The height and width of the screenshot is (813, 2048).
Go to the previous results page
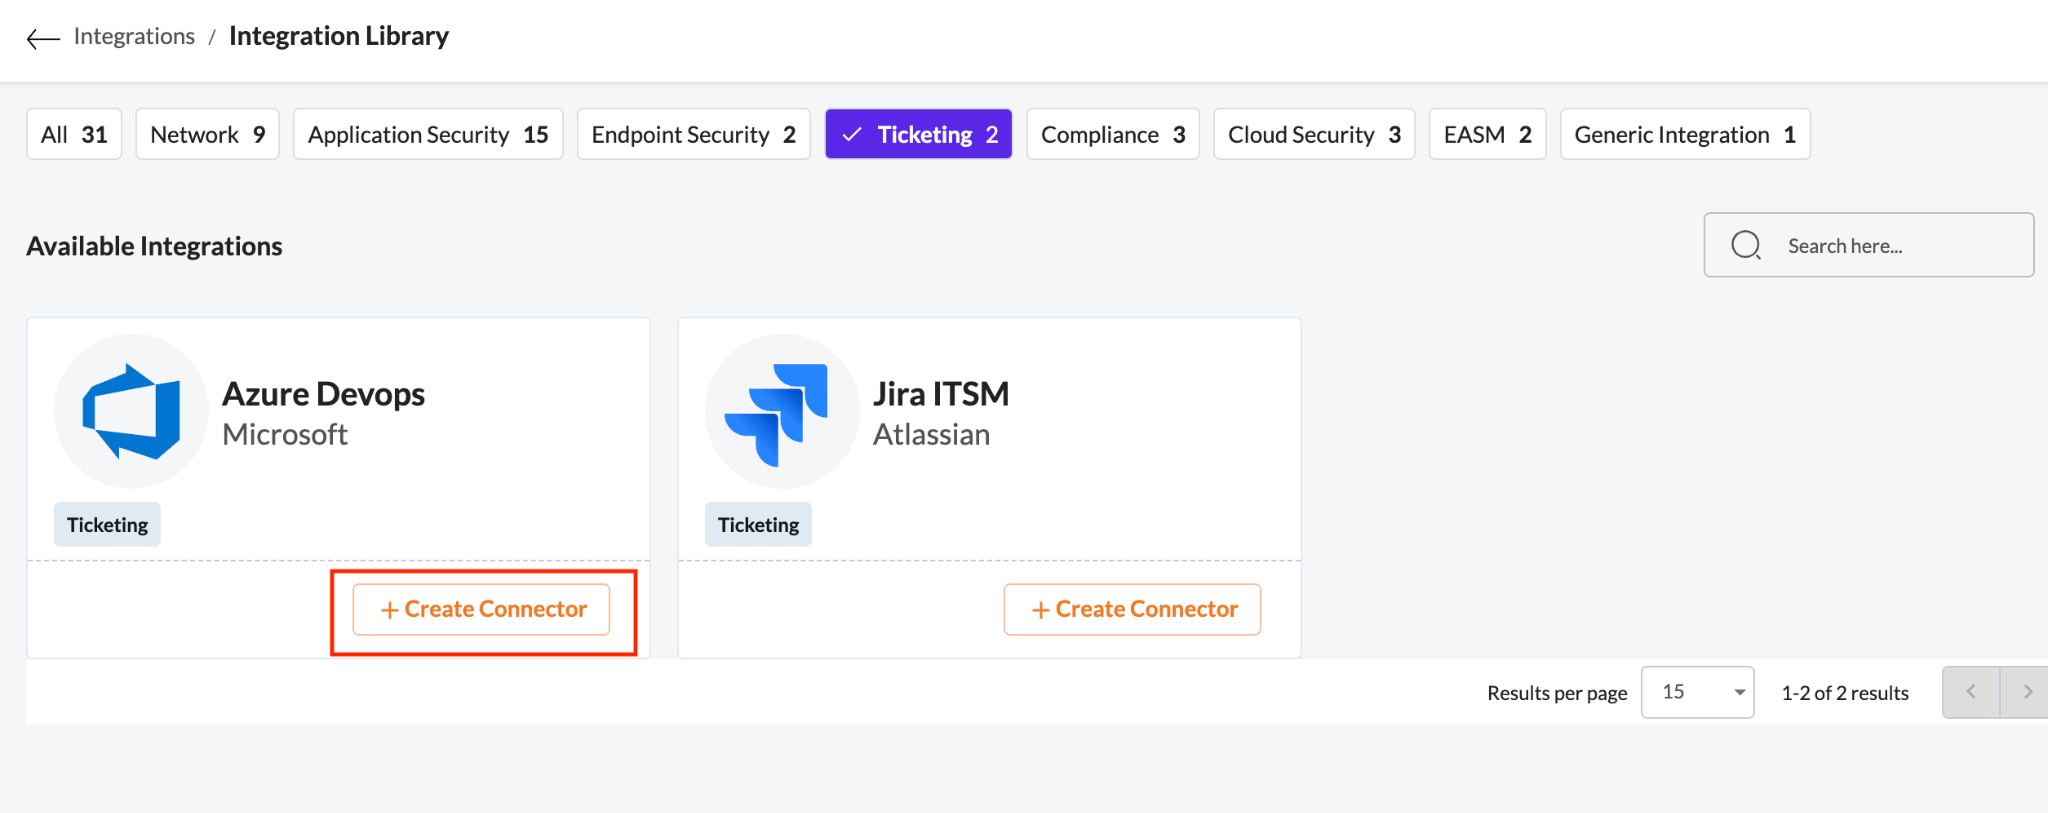click(x=1971, y=692)
